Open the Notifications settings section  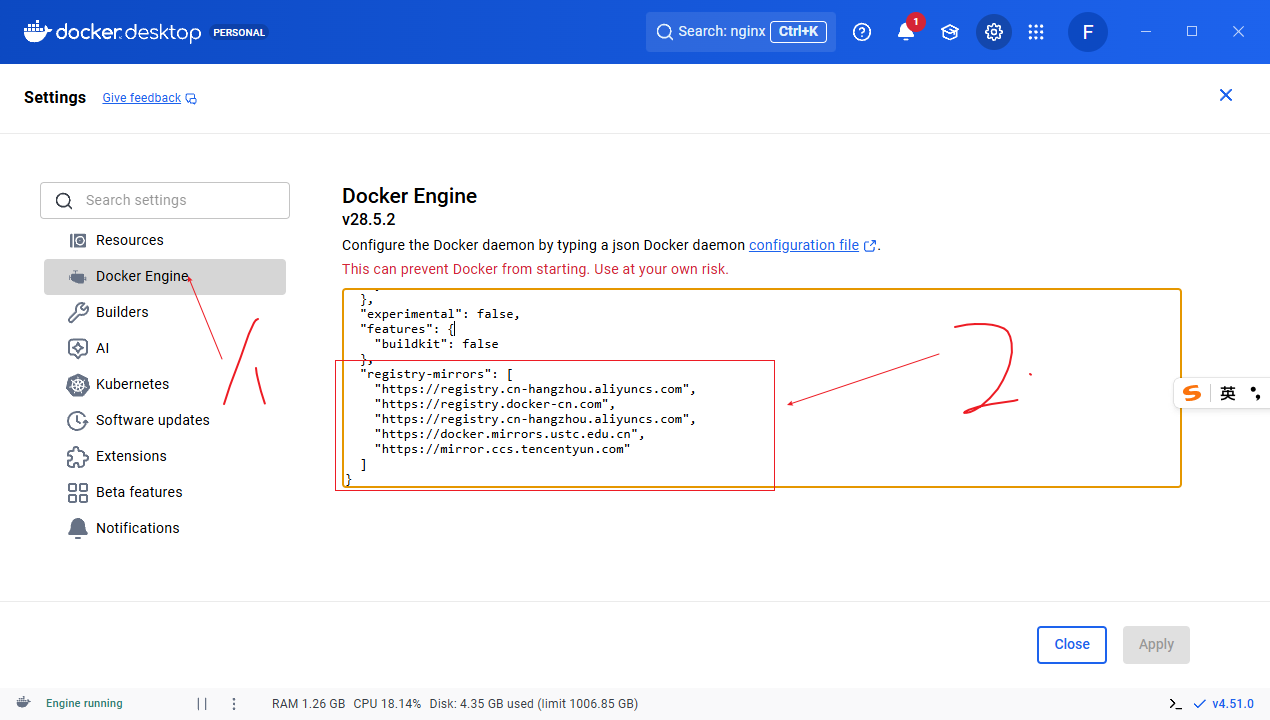[x=165, y=528]
